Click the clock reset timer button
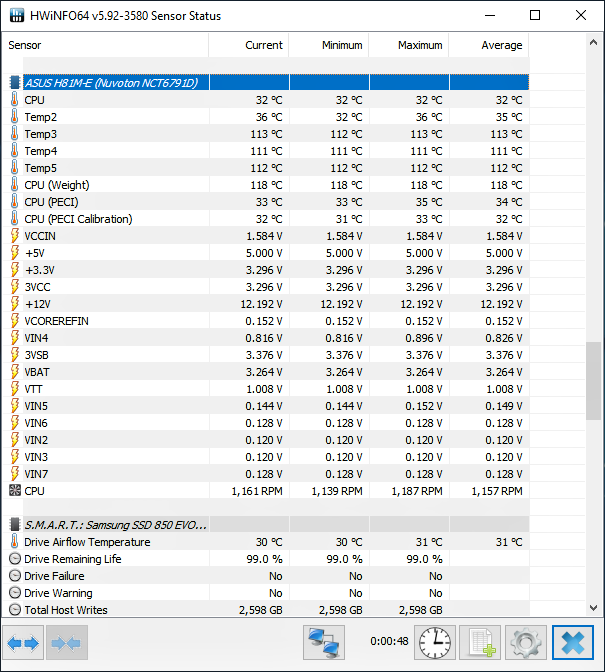Image resolution: width=605 pixels, height=672 pixels. 435,642
